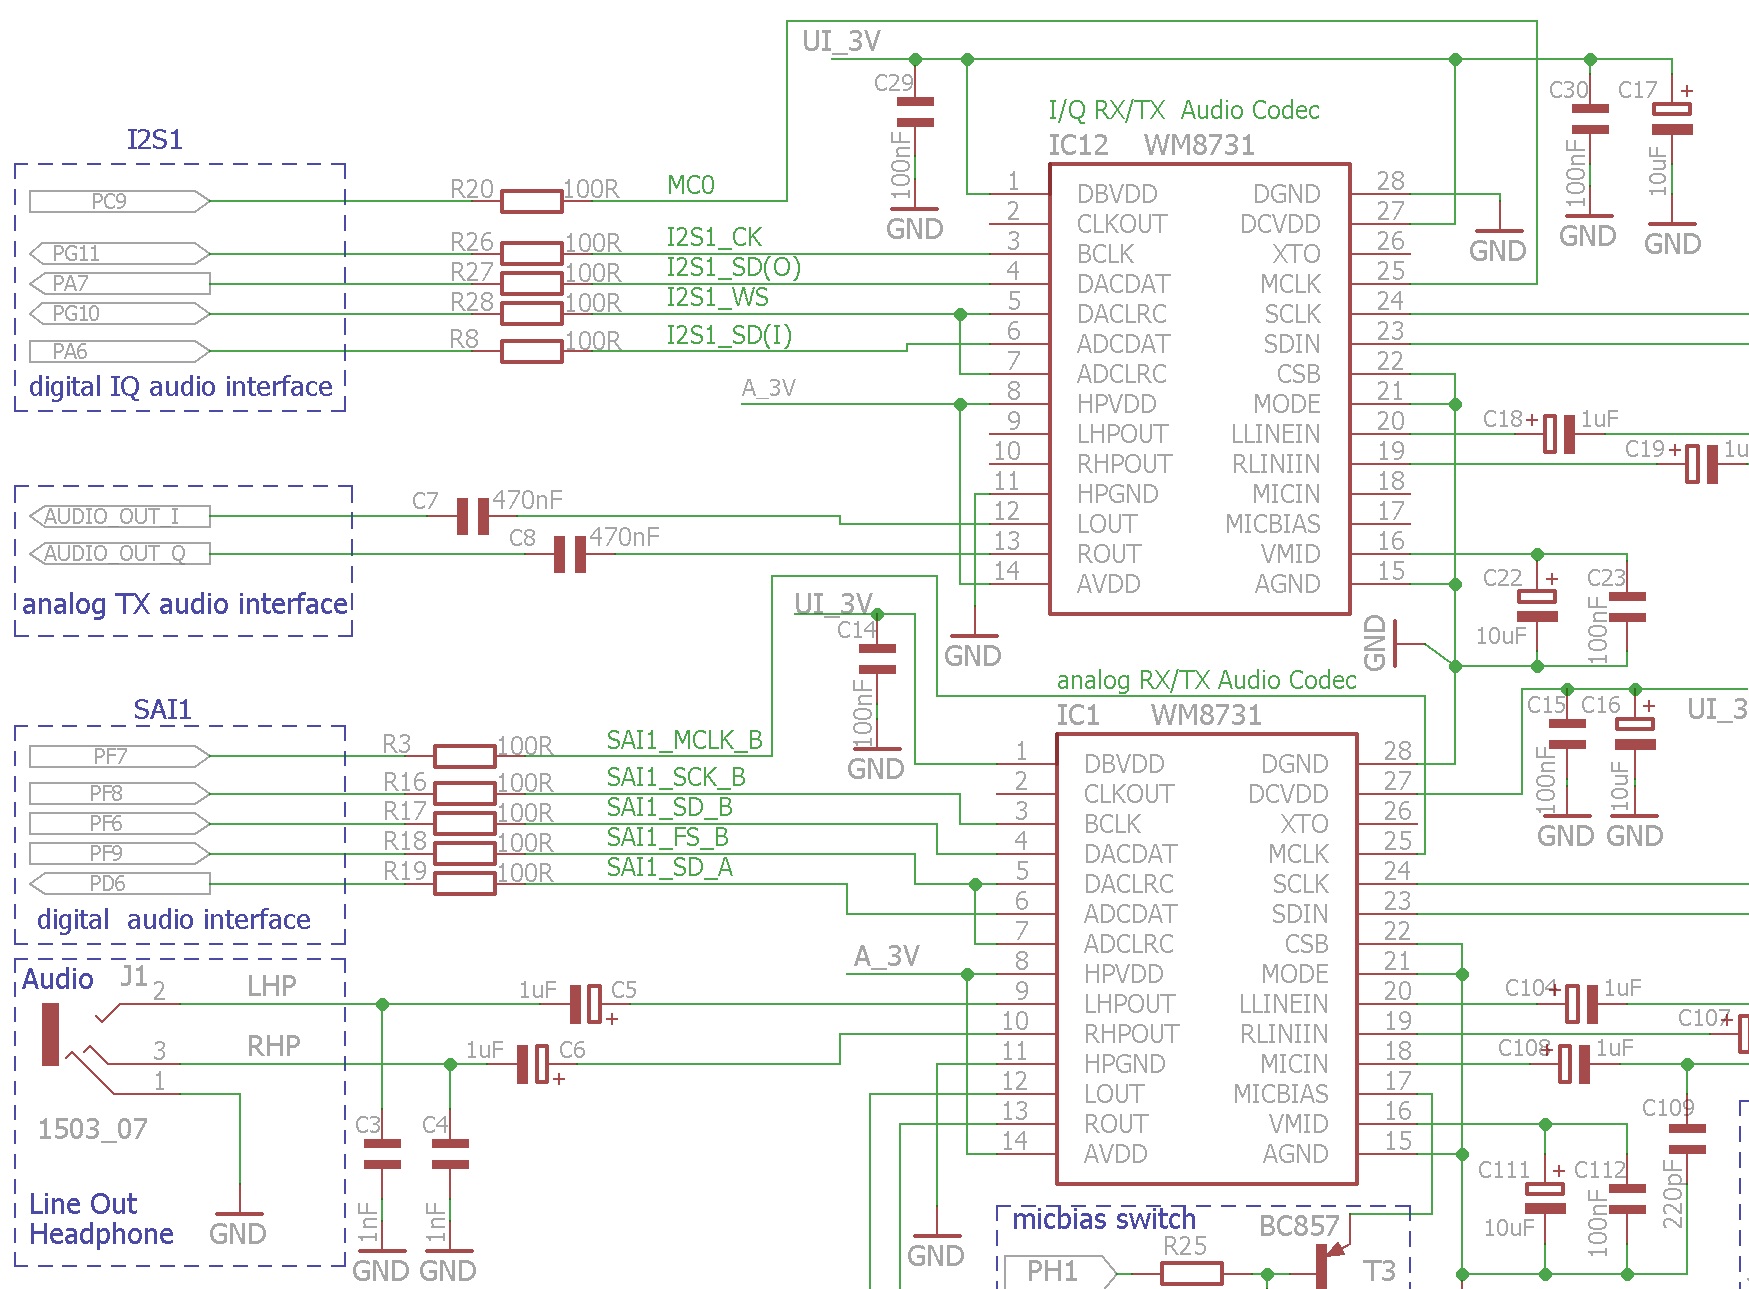Select the PG11 port tag

[119, 253]
